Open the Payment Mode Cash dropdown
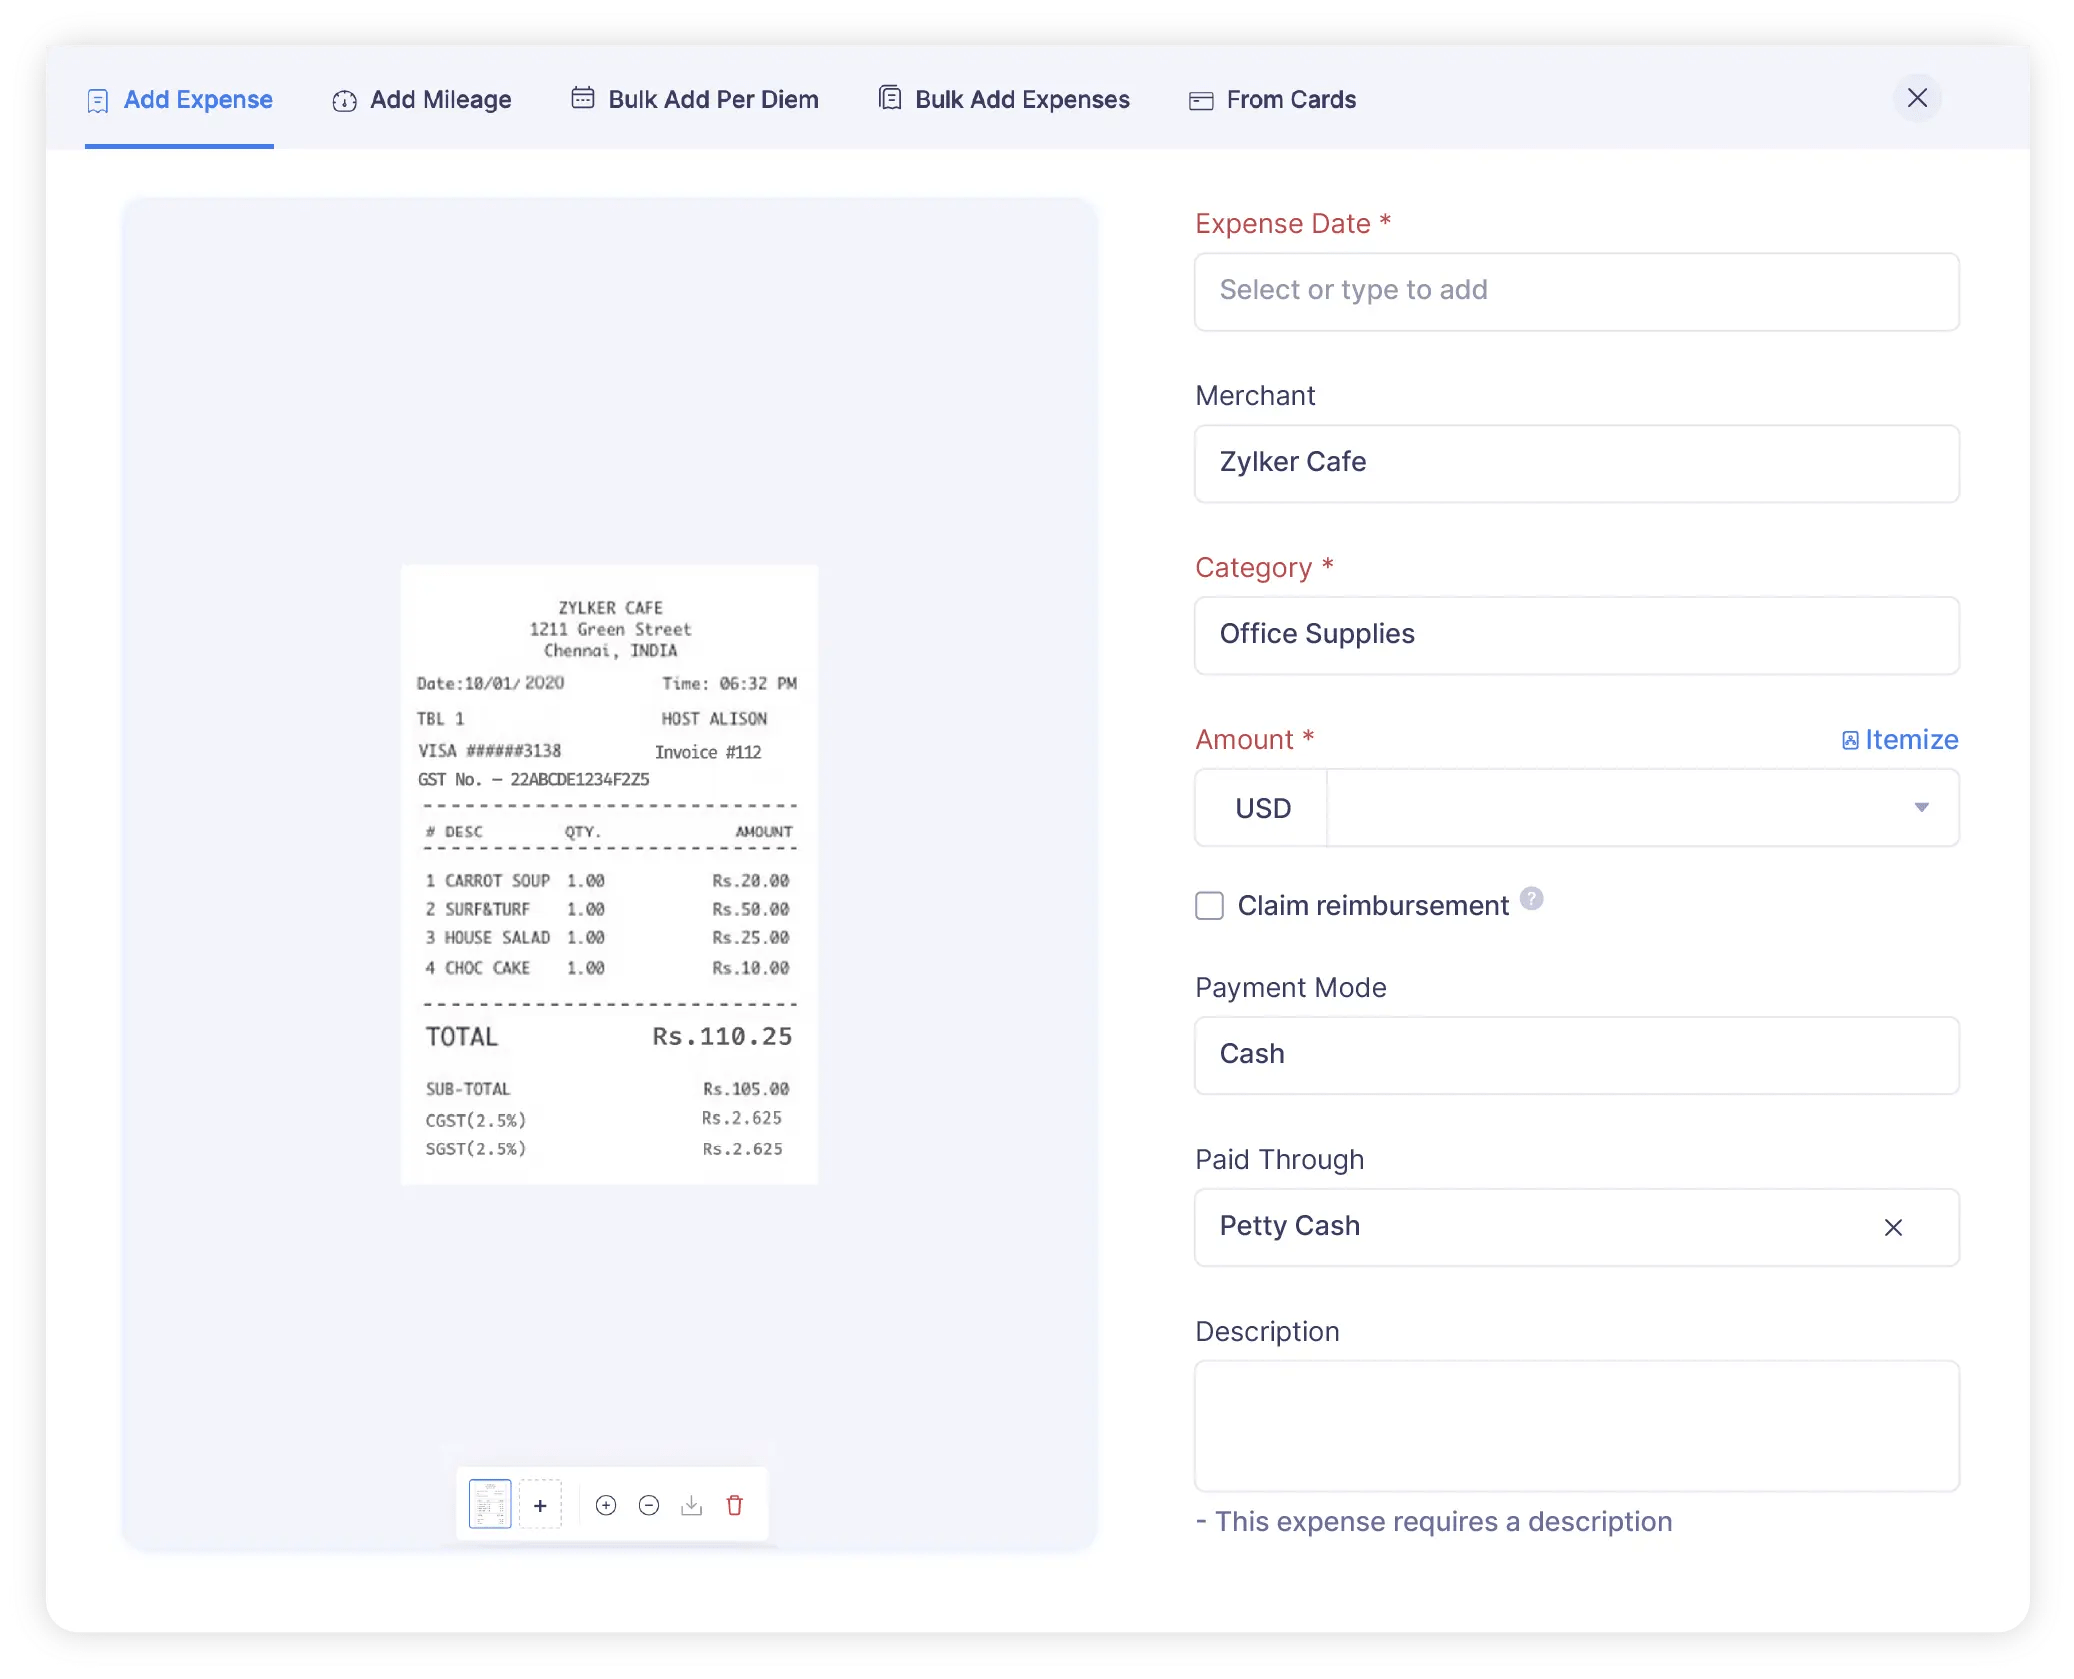Viewport: 2074px width, 1679px height. pos(1576,1055)
